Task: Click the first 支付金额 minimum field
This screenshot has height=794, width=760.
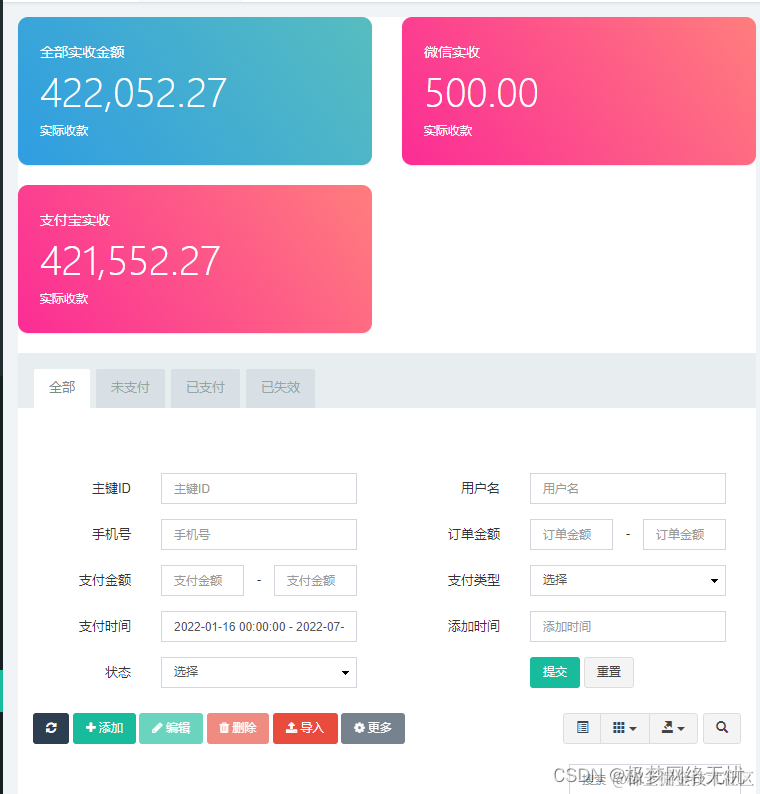Action: tap(203, 581)
